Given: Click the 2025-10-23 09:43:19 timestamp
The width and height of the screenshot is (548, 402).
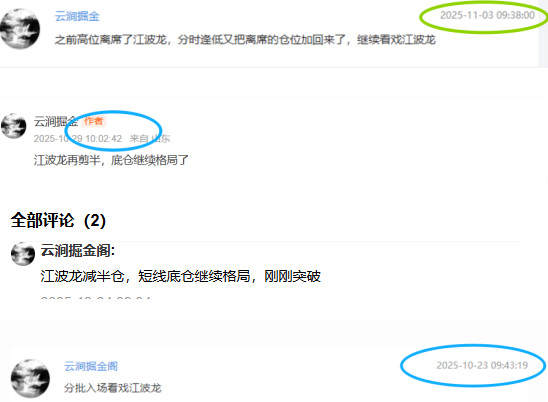Looking at the screenshot, I should (x=482, y=365).
